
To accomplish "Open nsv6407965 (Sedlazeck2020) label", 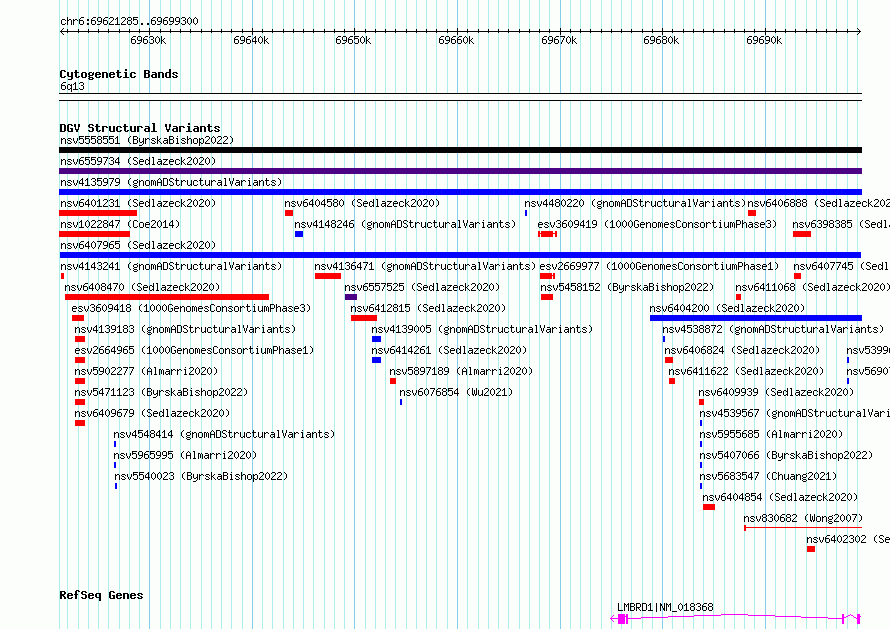I will 138,245.
